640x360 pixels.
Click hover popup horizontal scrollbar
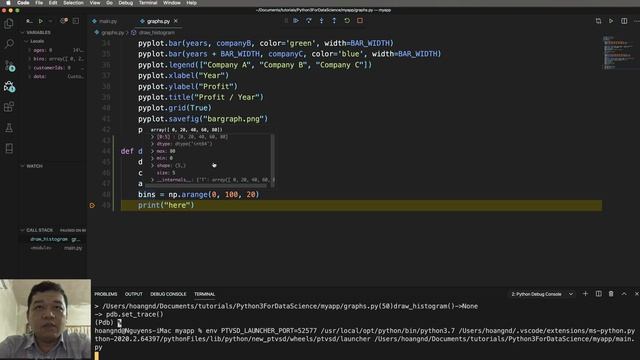tap(206, 185)
